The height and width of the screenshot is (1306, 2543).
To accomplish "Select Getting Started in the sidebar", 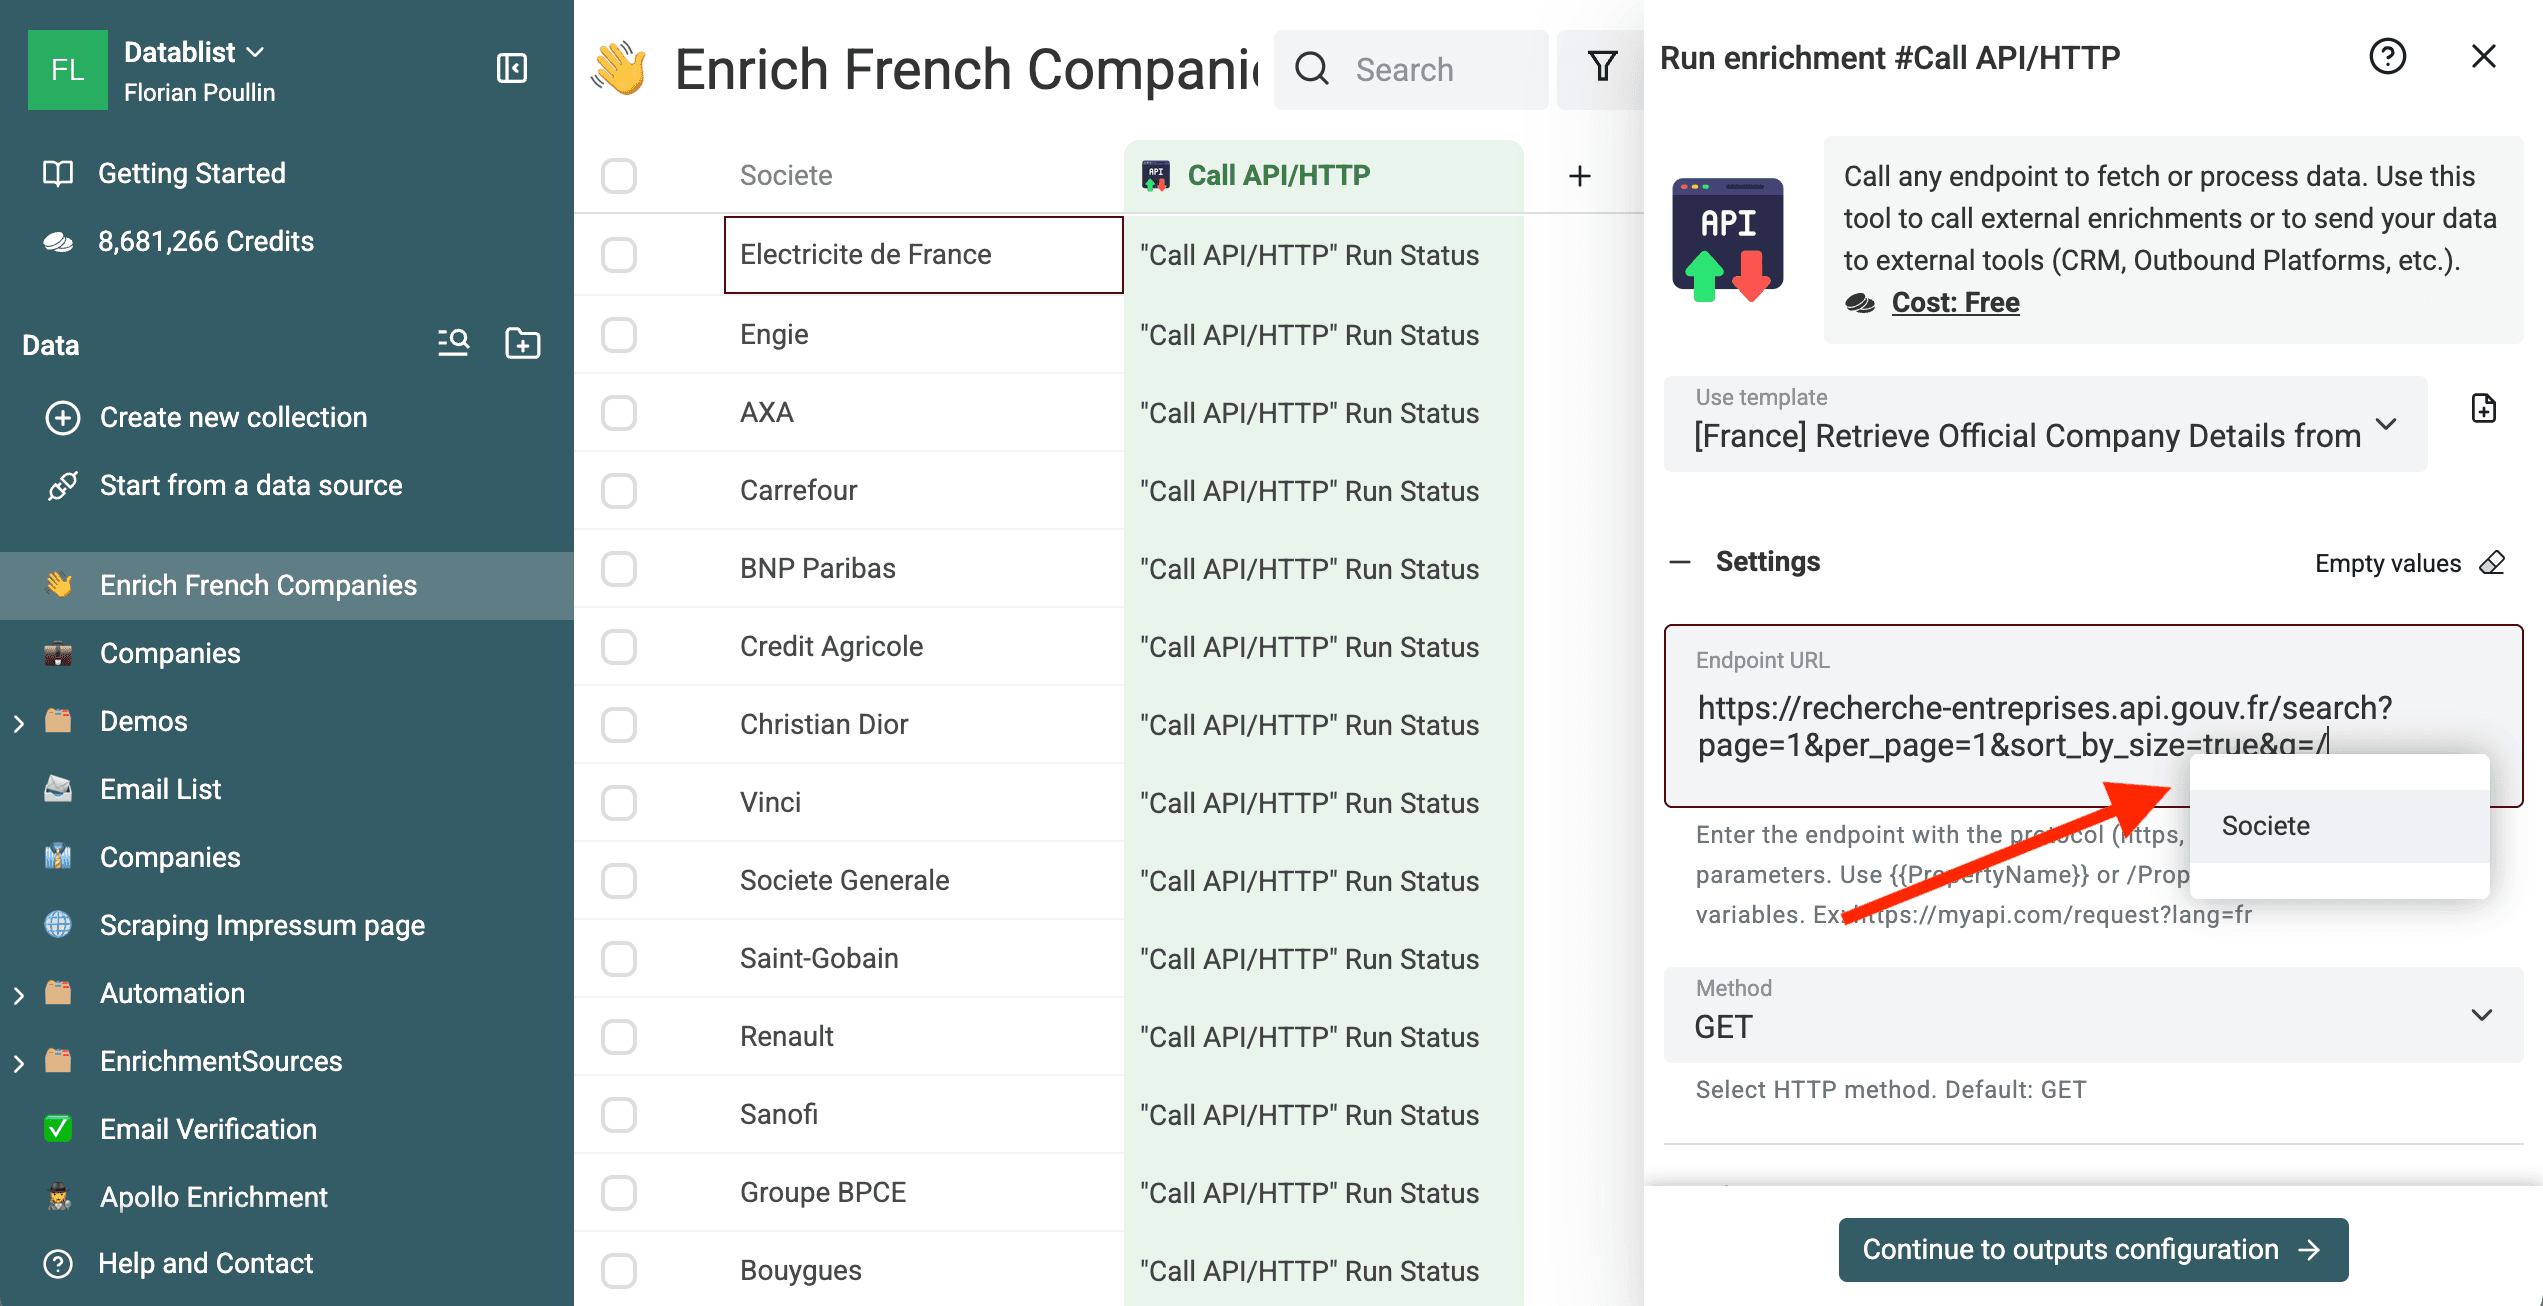I will 191,172.
